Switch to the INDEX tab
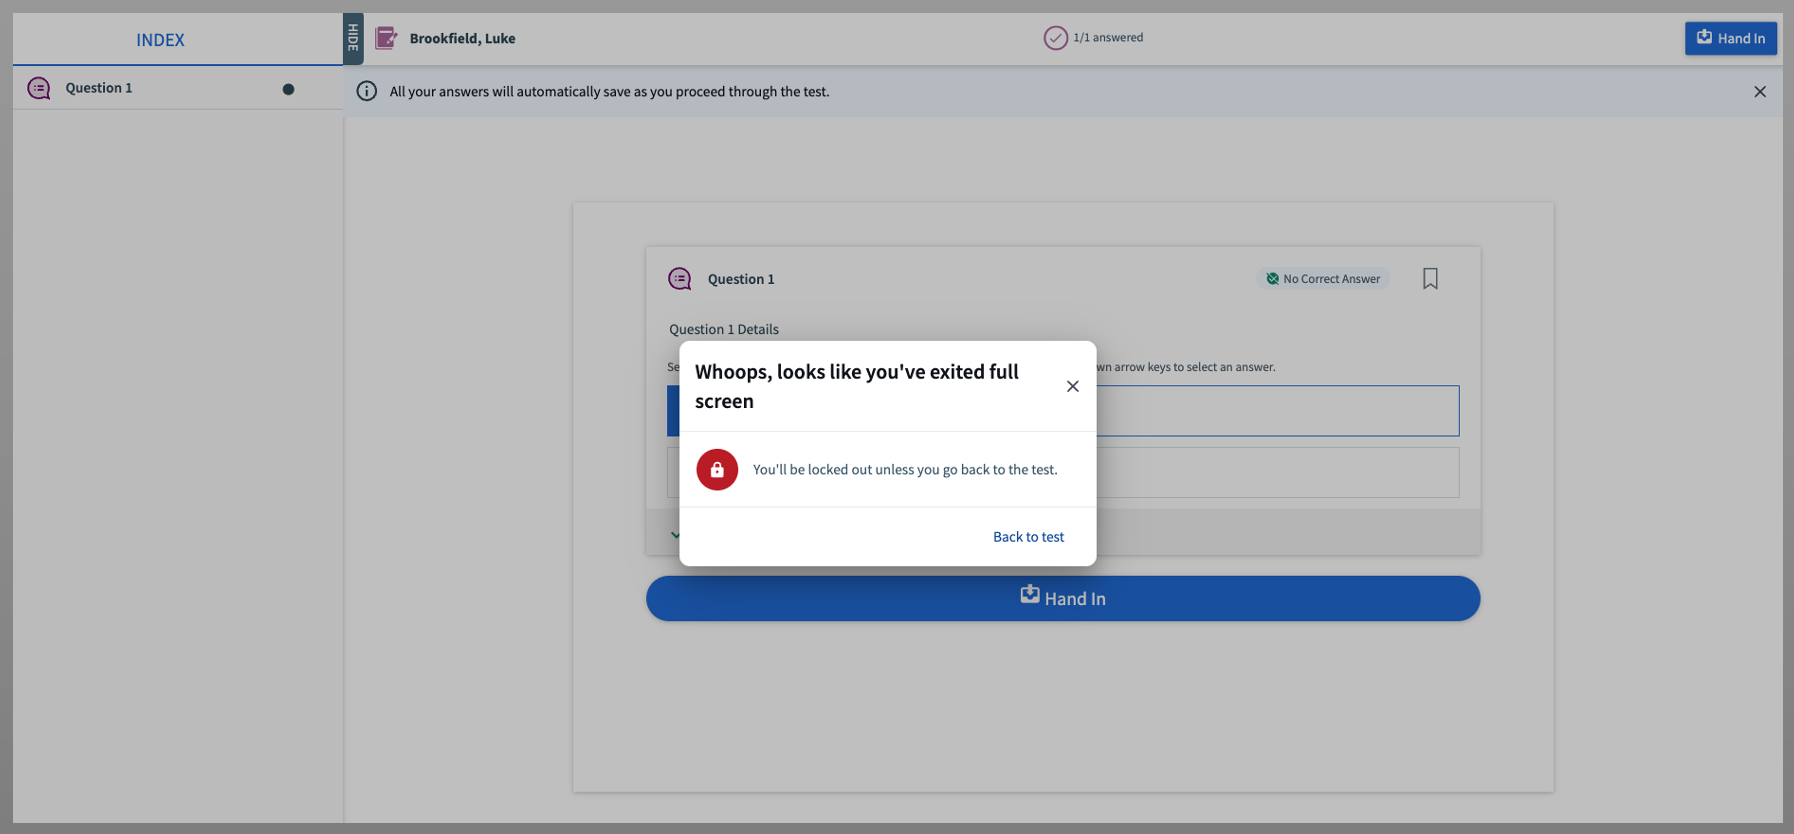This screenshot has width=1794, height=834. coord(160,40)
